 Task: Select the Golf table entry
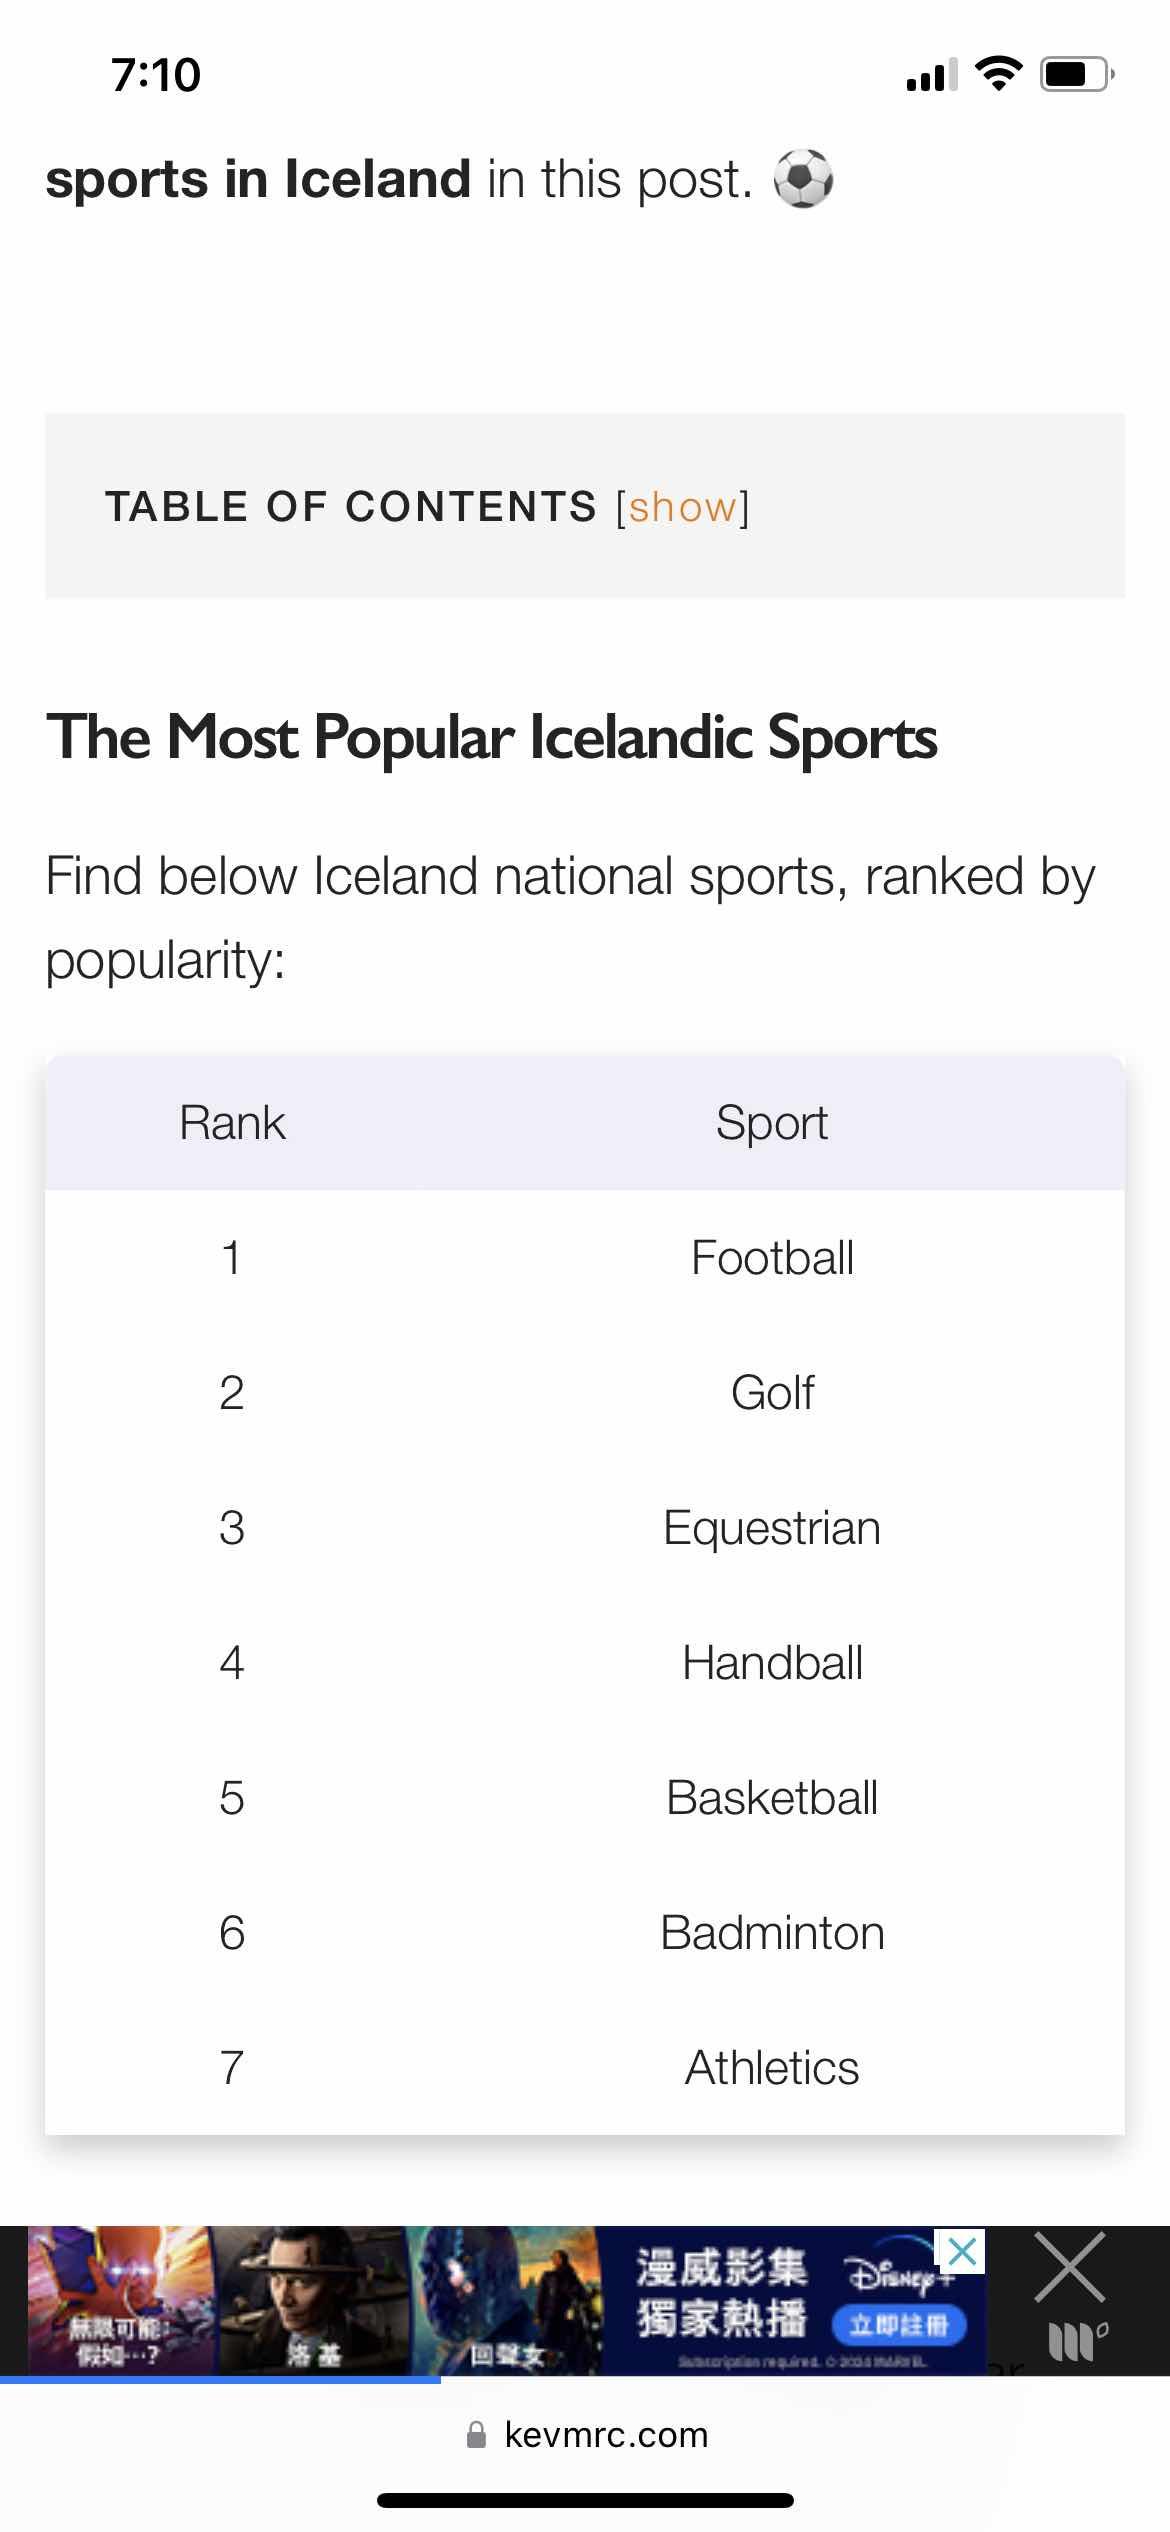pyautogui.click(x=772, y=1393)
